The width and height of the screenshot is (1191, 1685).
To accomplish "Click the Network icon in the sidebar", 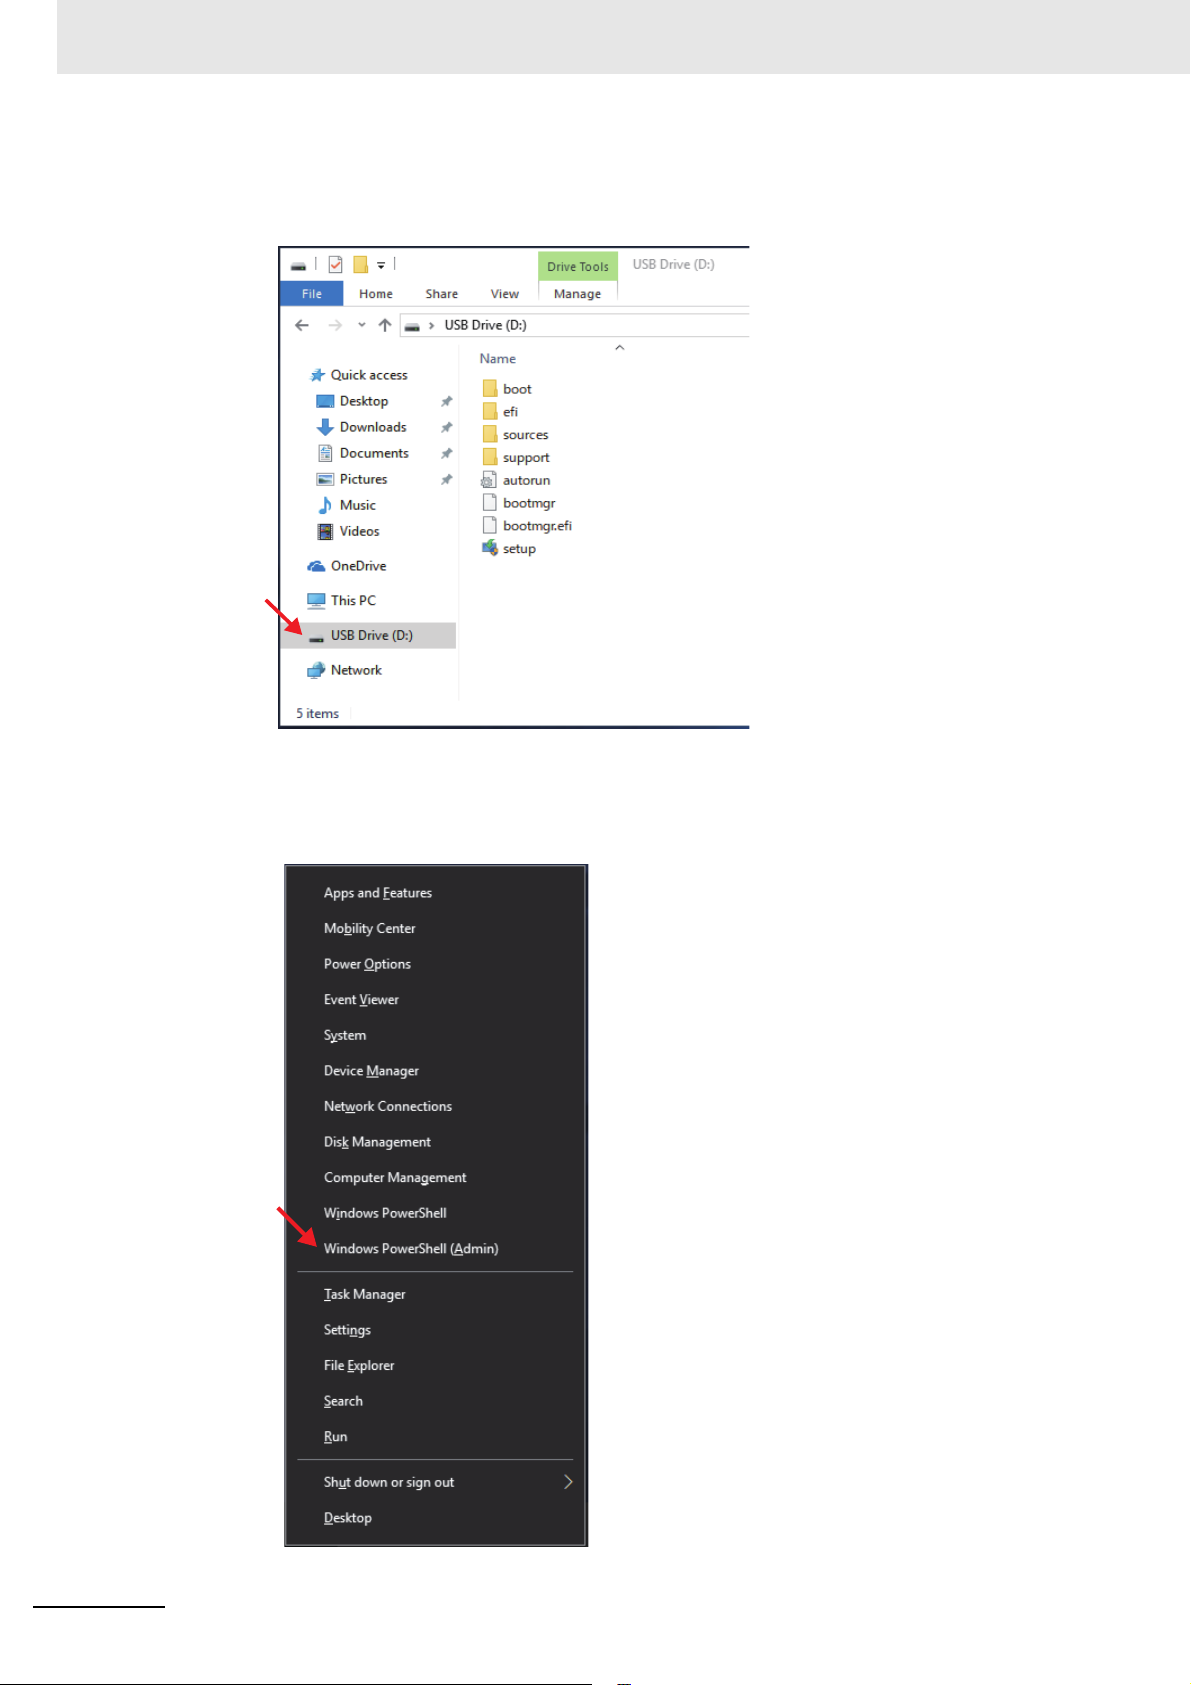I will click(316, 670).
